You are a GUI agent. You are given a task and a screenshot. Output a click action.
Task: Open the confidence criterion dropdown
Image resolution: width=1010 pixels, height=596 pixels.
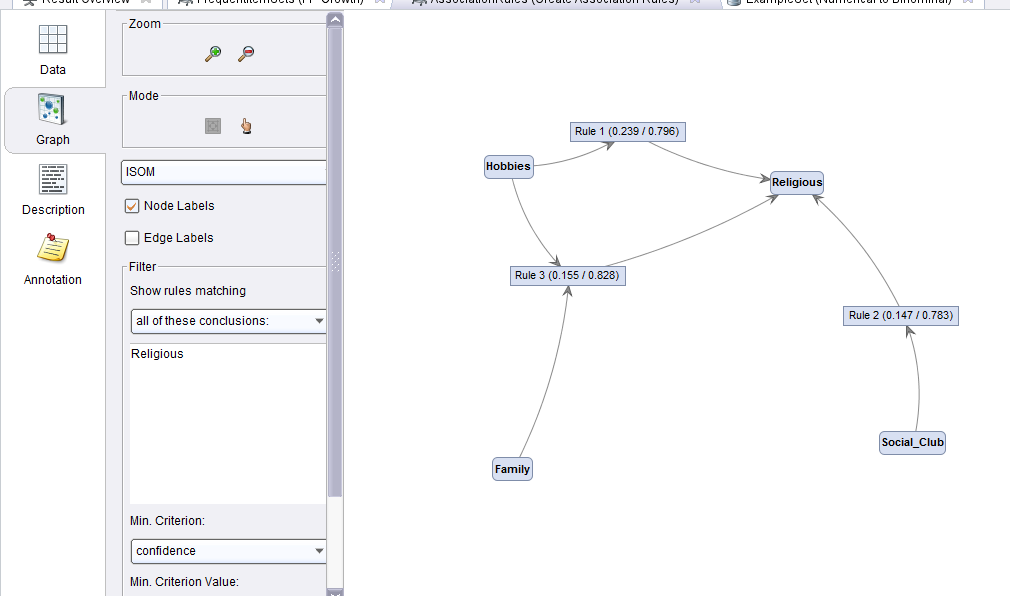pos(229,551)
